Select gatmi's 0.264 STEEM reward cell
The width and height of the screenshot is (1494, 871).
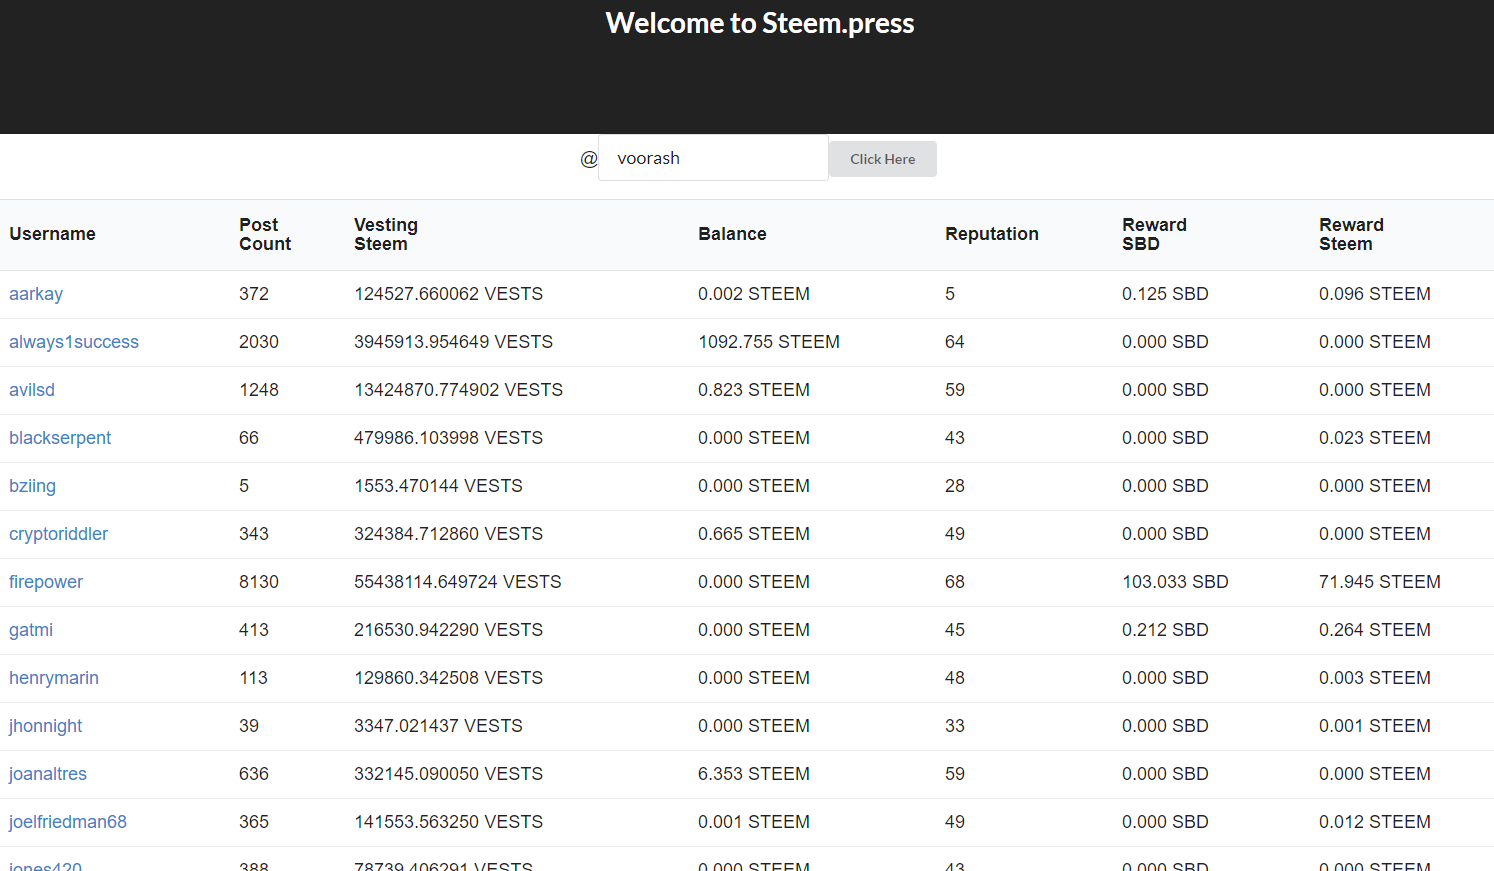1375,630
